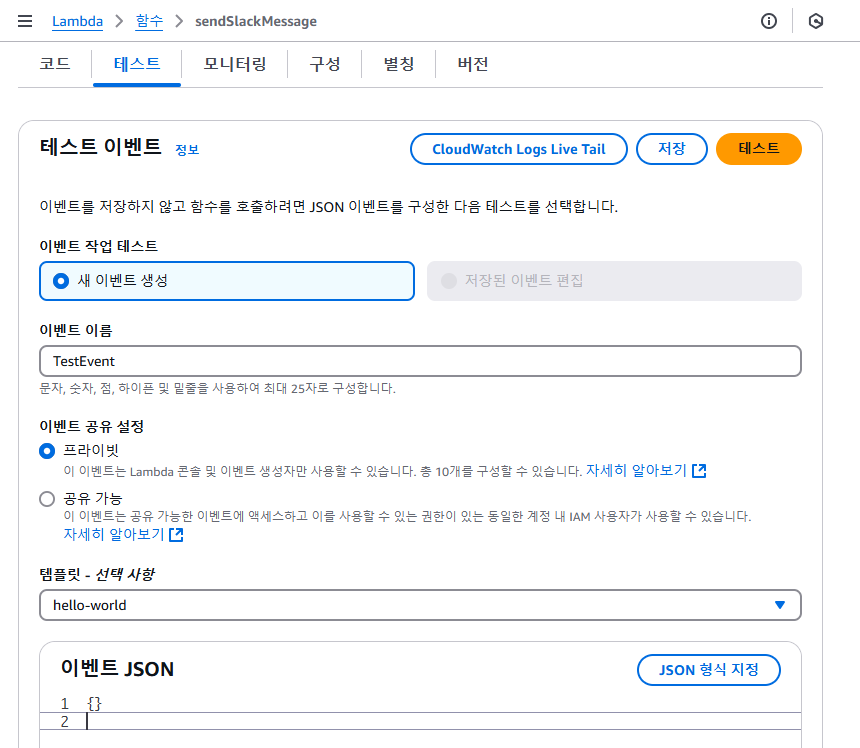The image size is (860, 748).
Task: Click the template dropdown arrow
Action: [x=779, y=605]
